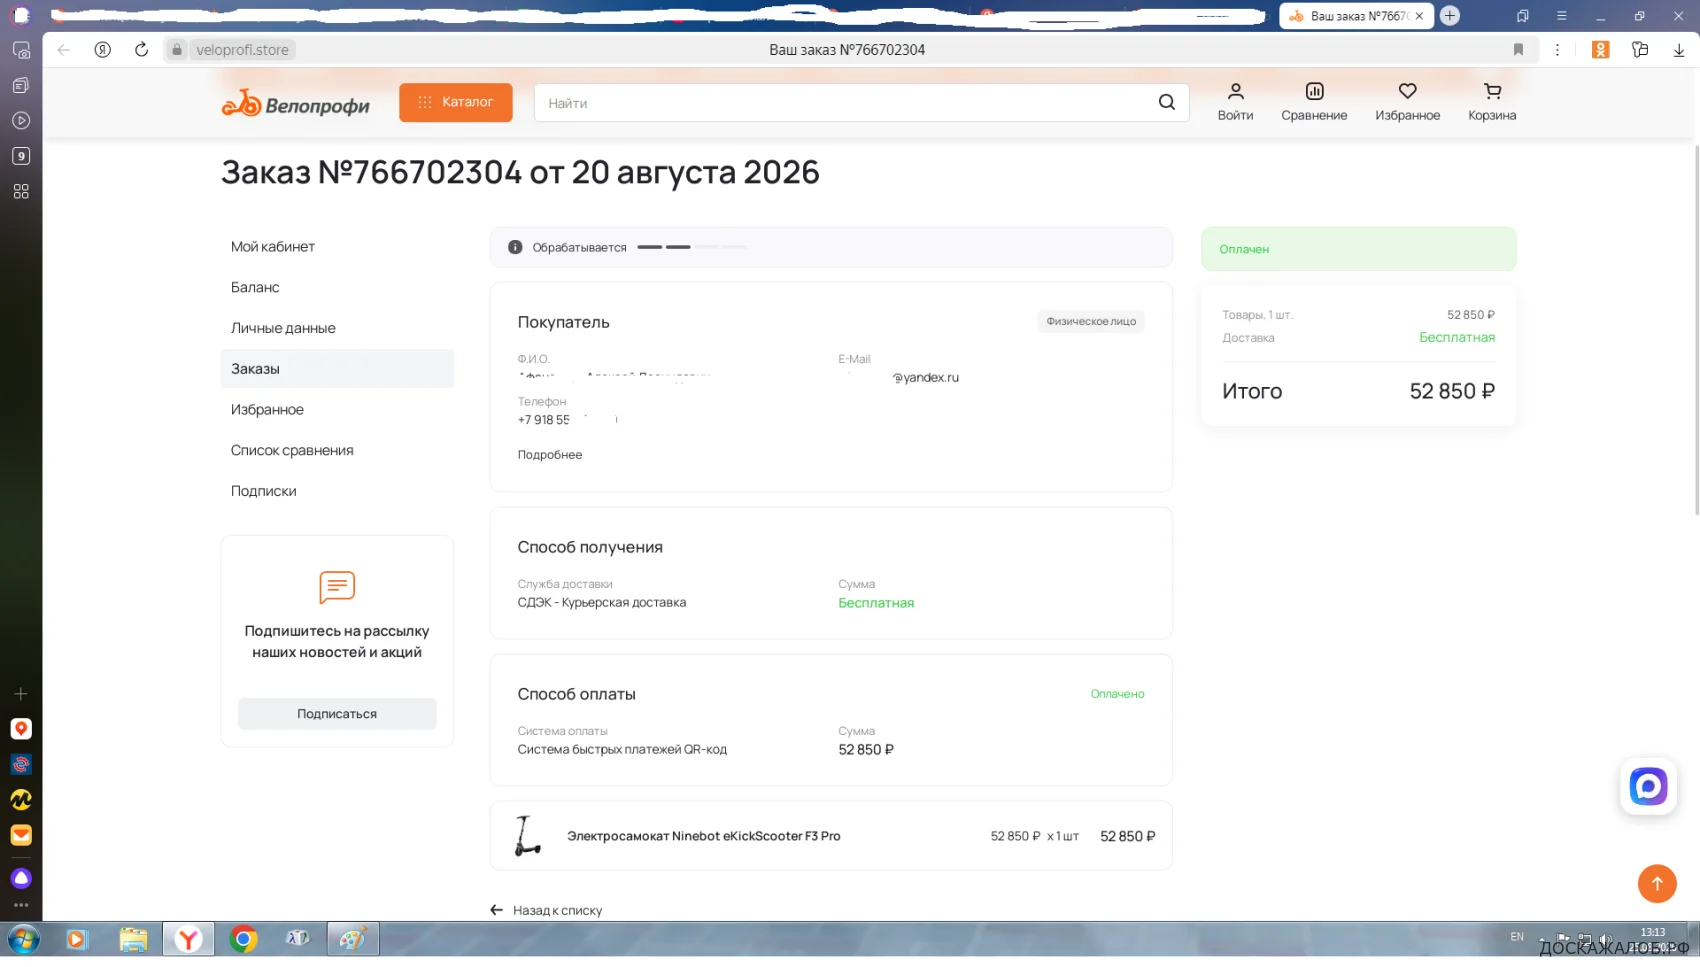
Task: Go back with the browser back arrow
Action: [64, 50]
